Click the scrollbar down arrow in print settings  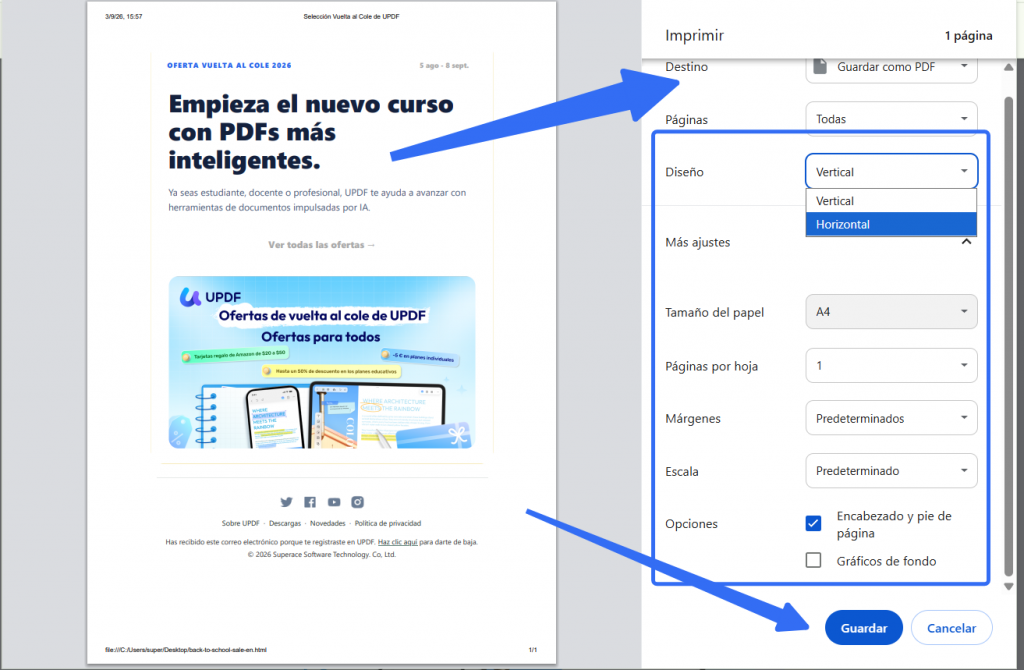coord(1009,586)
